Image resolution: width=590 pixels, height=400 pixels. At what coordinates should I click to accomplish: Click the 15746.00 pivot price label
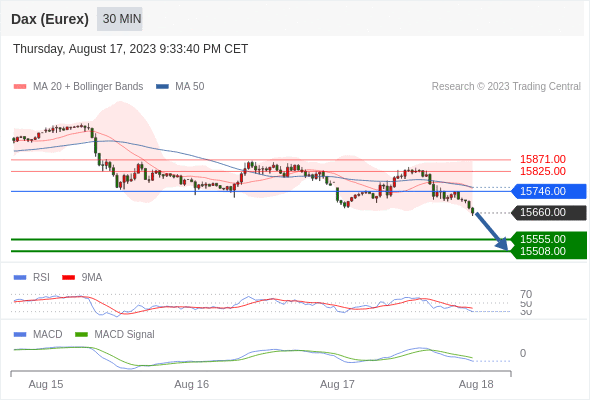click(549, 191)
